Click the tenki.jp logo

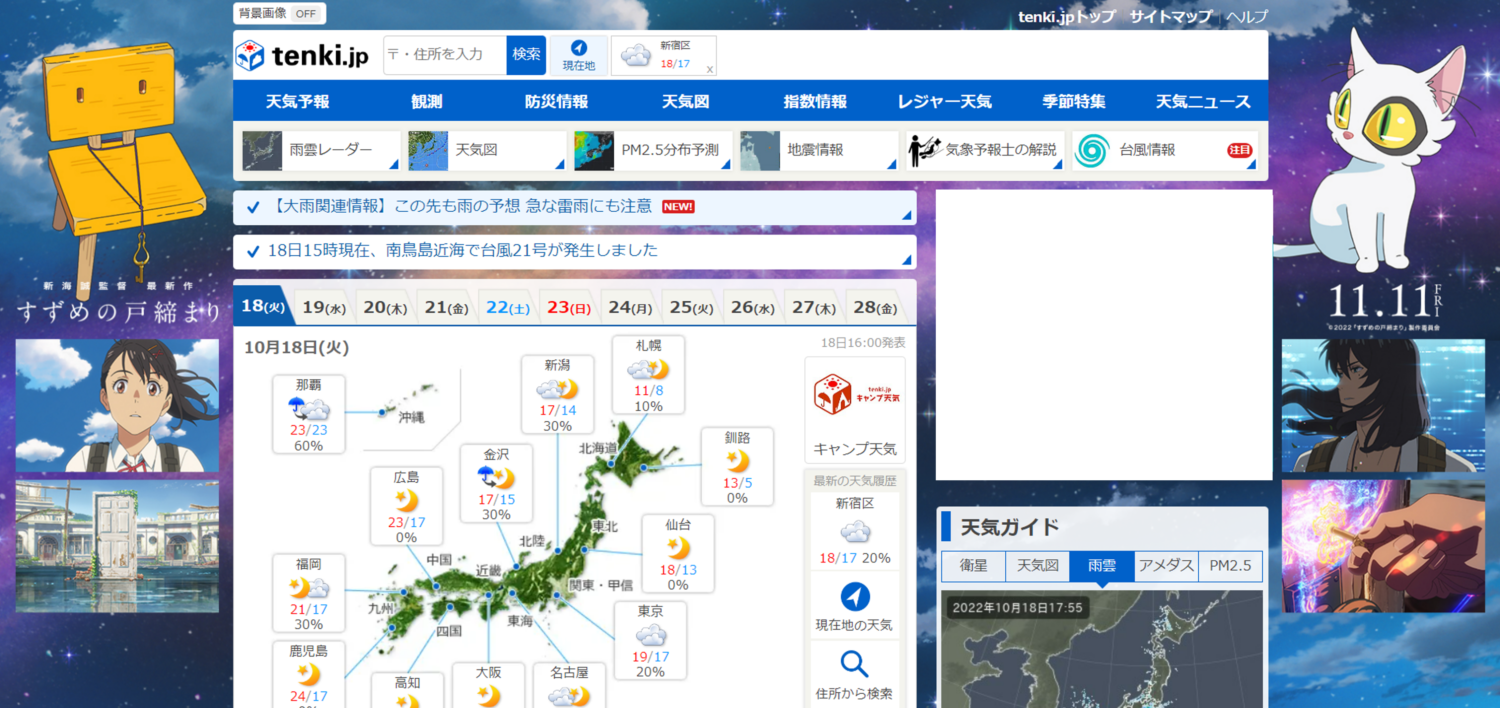click(302, 55)
